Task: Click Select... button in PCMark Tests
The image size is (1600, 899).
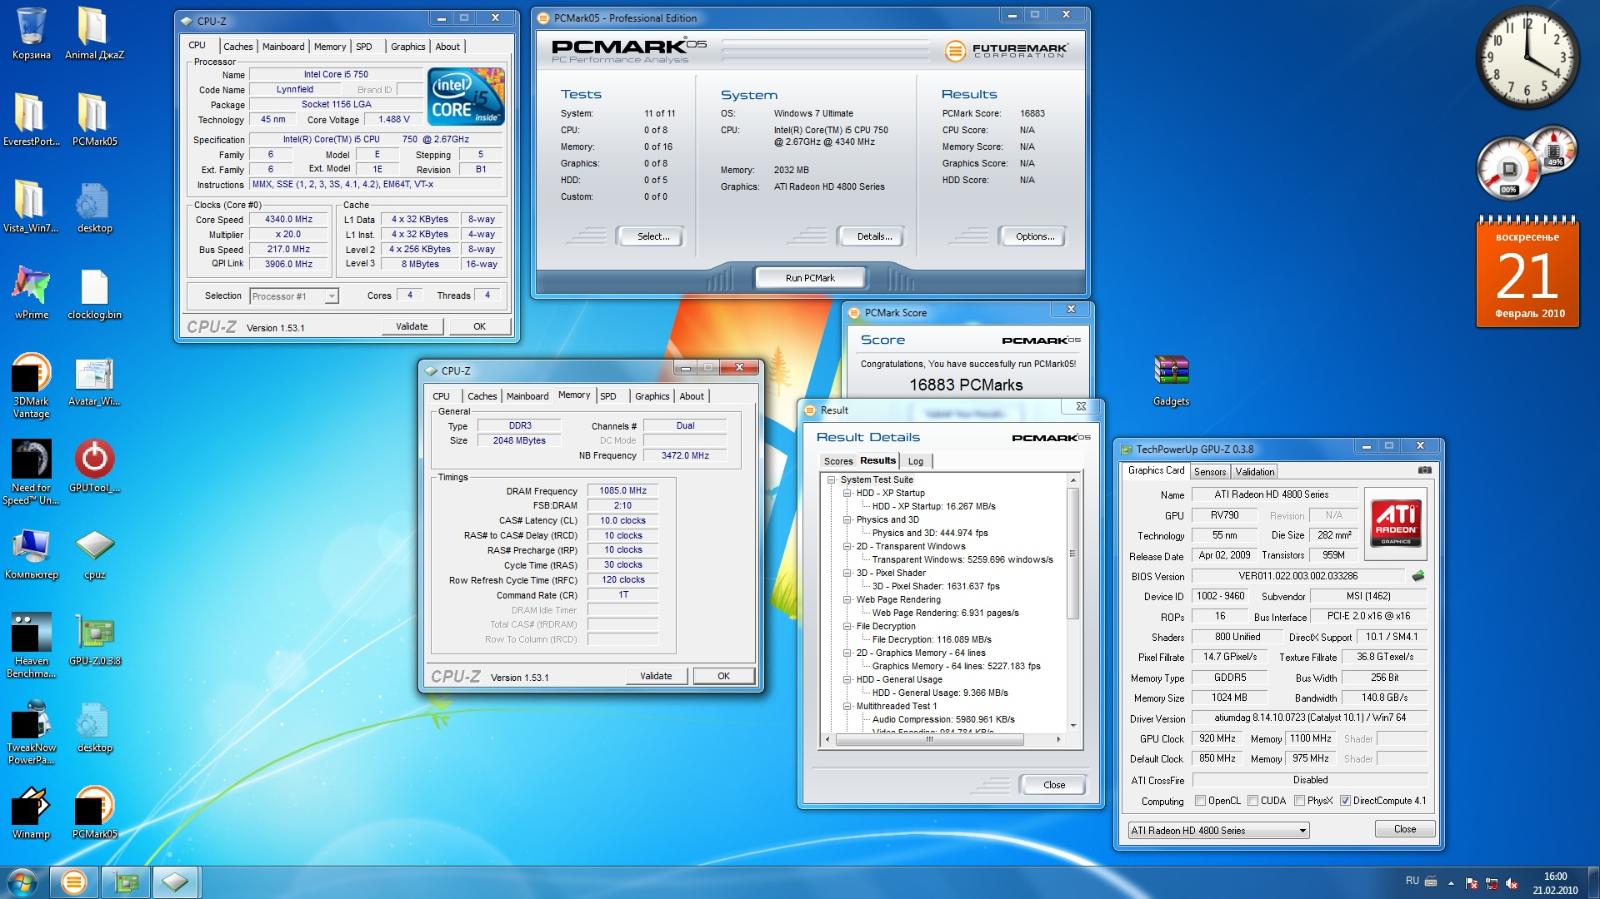Action: (653, 237)
